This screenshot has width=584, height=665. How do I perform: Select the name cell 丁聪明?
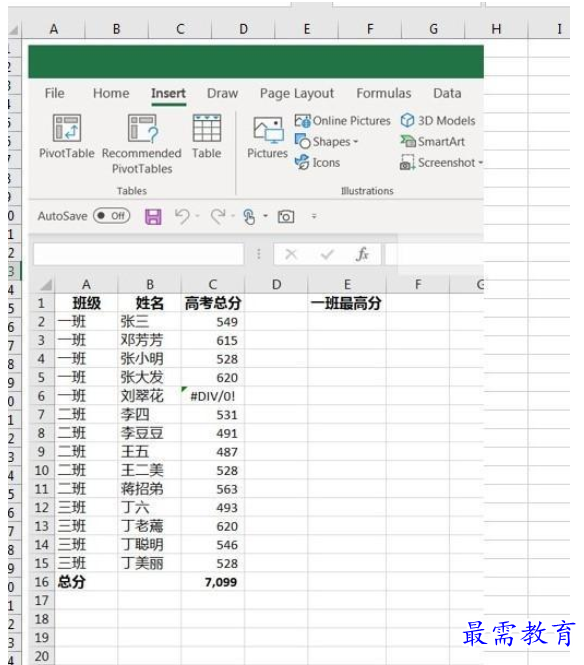(150, 545)
